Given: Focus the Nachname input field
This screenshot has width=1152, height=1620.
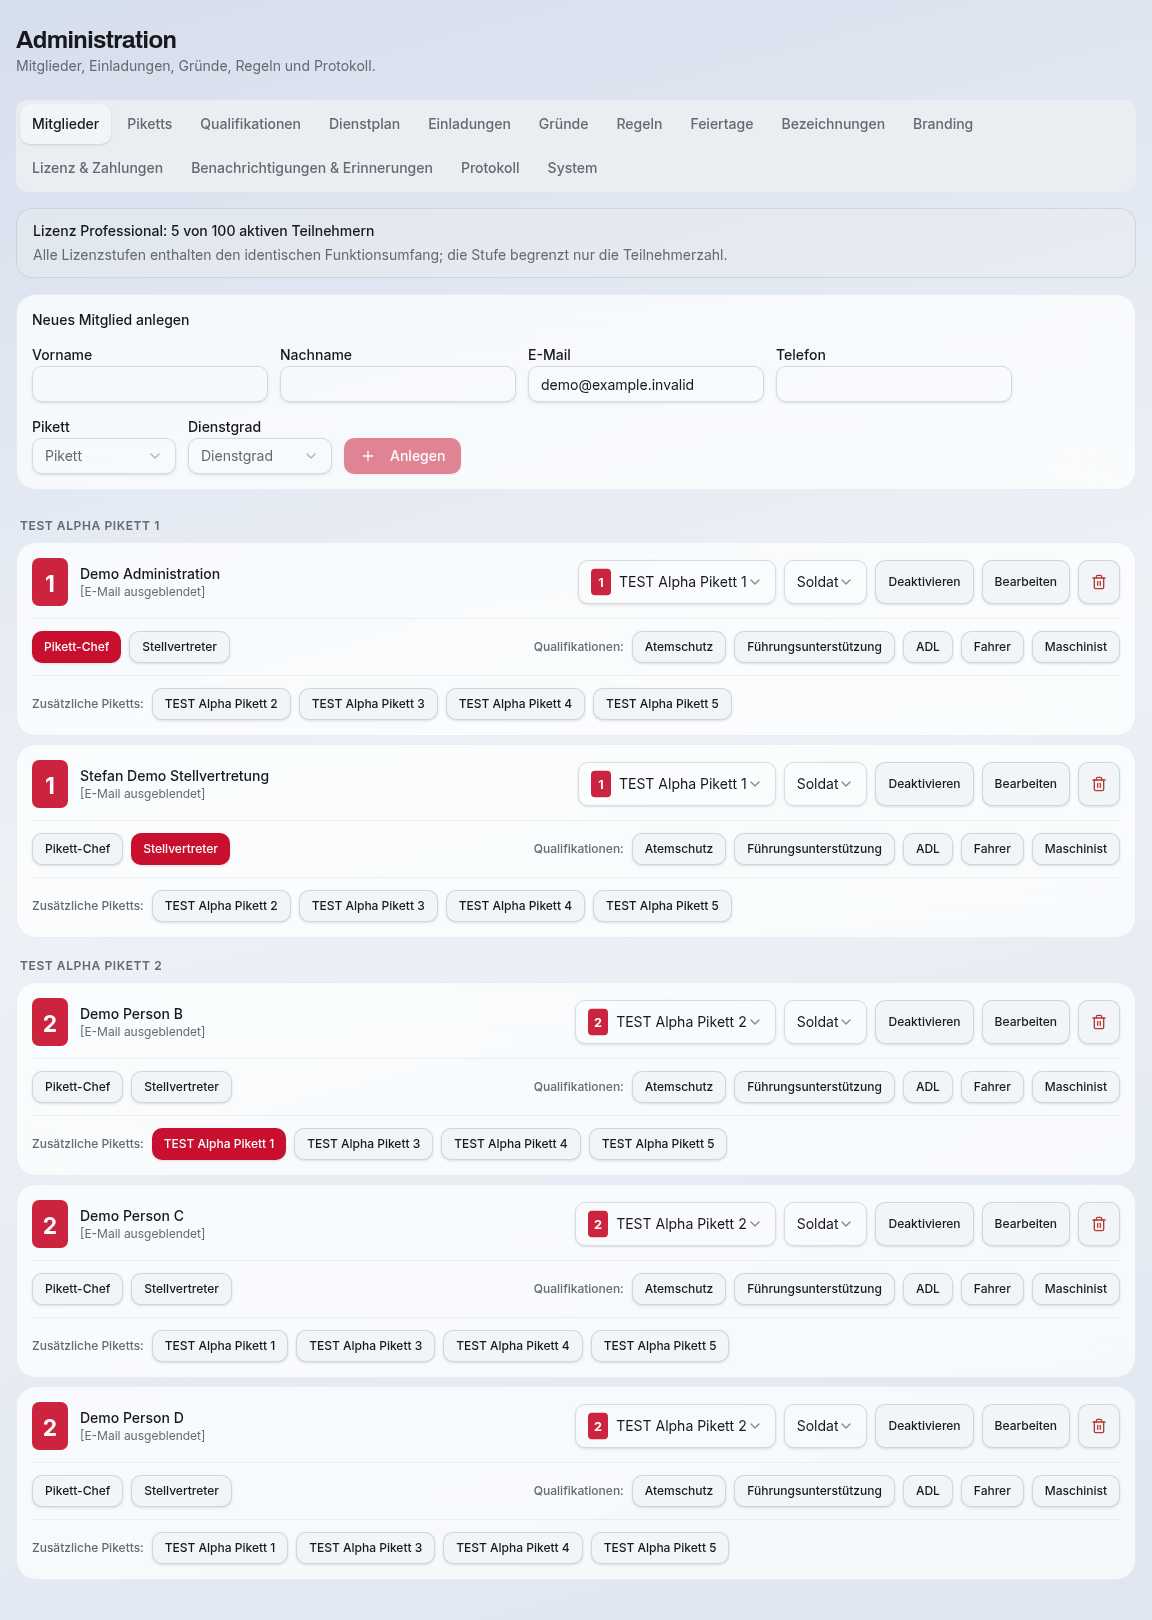Looking at the screenshot, I should click(x=398, y=384).
